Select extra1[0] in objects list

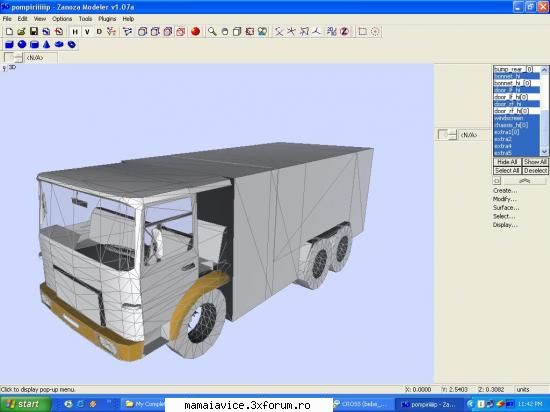coord(516,132)
